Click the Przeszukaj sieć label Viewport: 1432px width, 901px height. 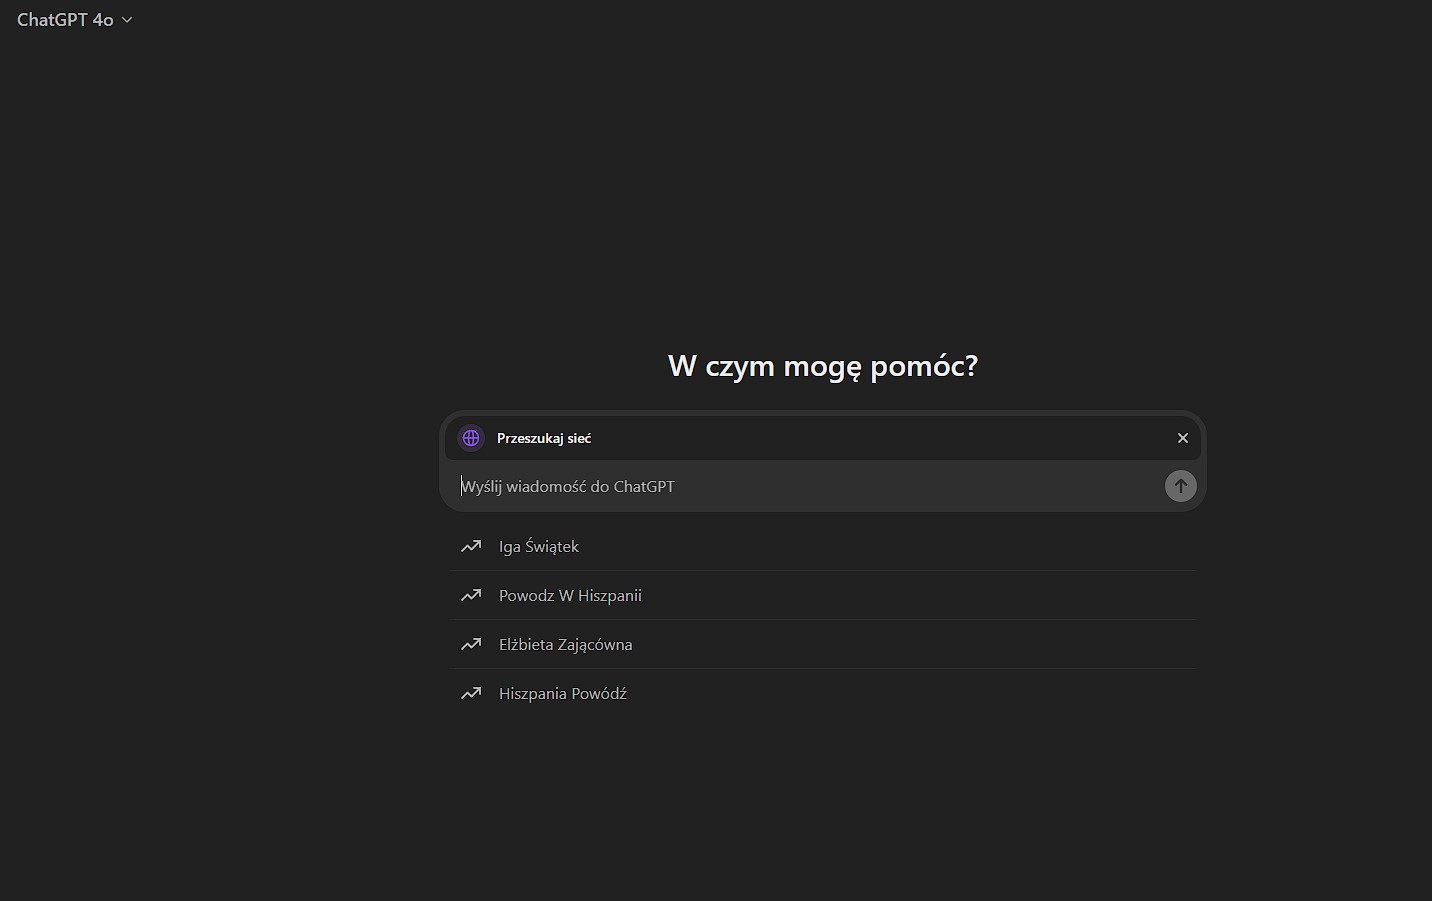(544, 438)
